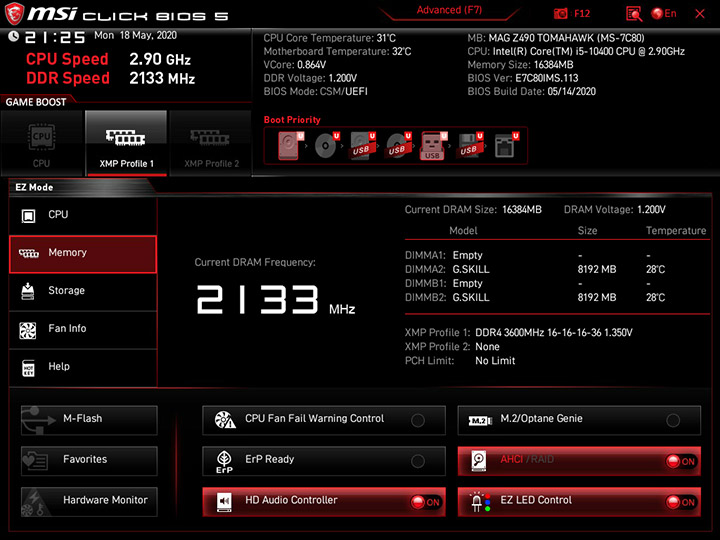Image resolution: width=720 pixels, height=540 pixels.
Task: Enable the CPU Game Boost button
Action: tap(42, 143)
